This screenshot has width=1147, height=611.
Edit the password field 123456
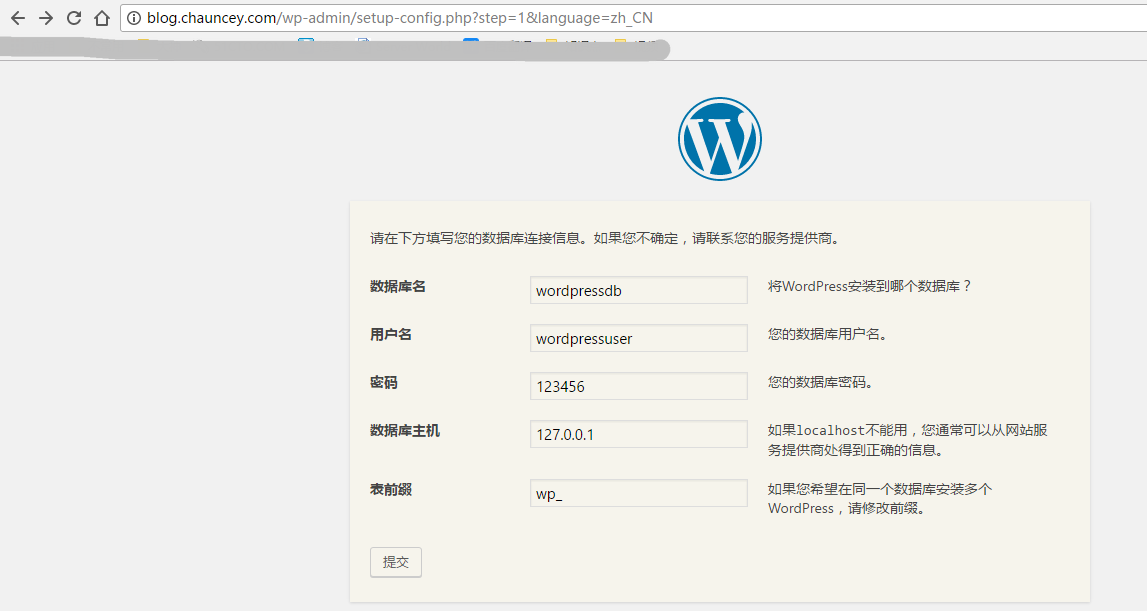tap(639, 386)
